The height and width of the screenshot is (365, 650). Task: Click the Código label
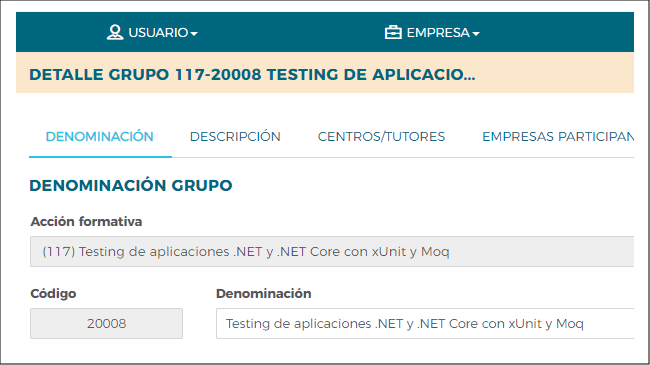53,293
